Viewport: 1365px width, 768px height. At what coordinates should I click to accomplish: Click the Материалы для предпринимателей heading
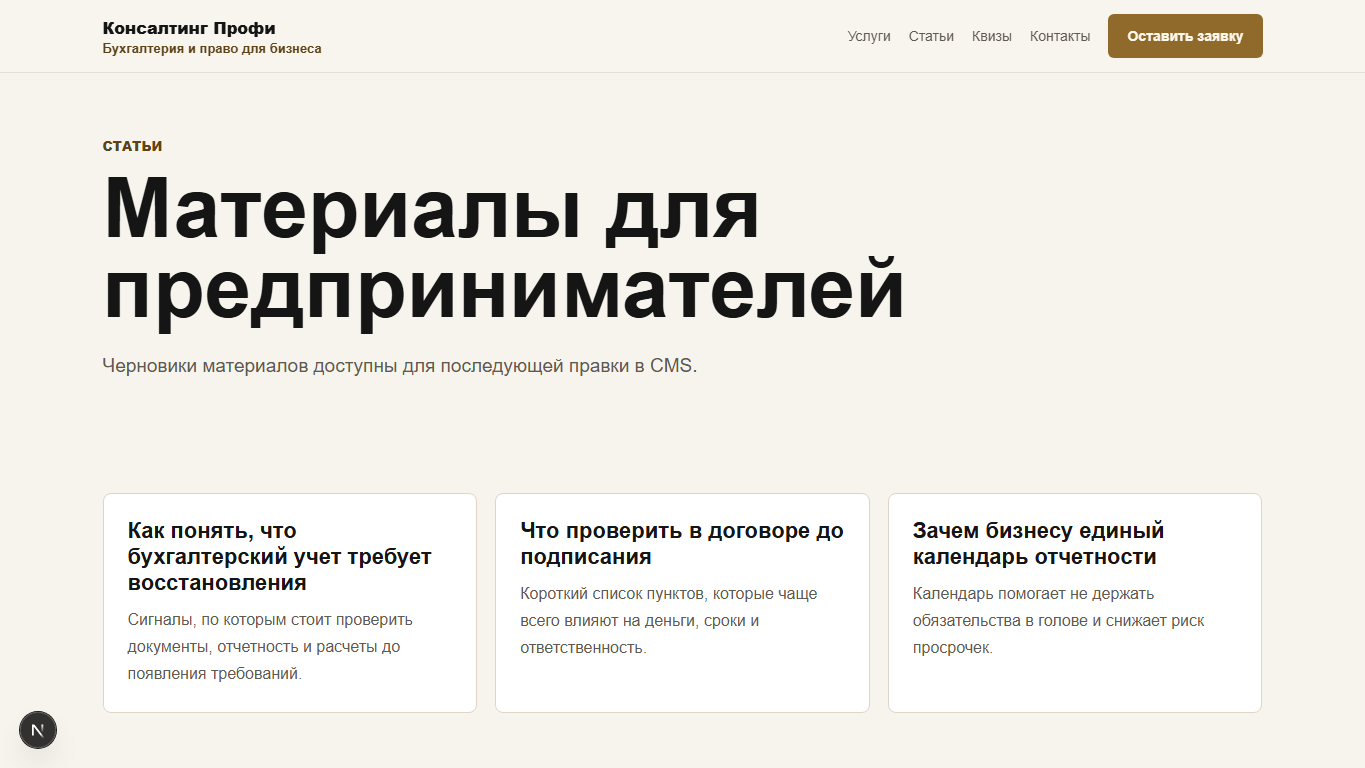[504, 249]
